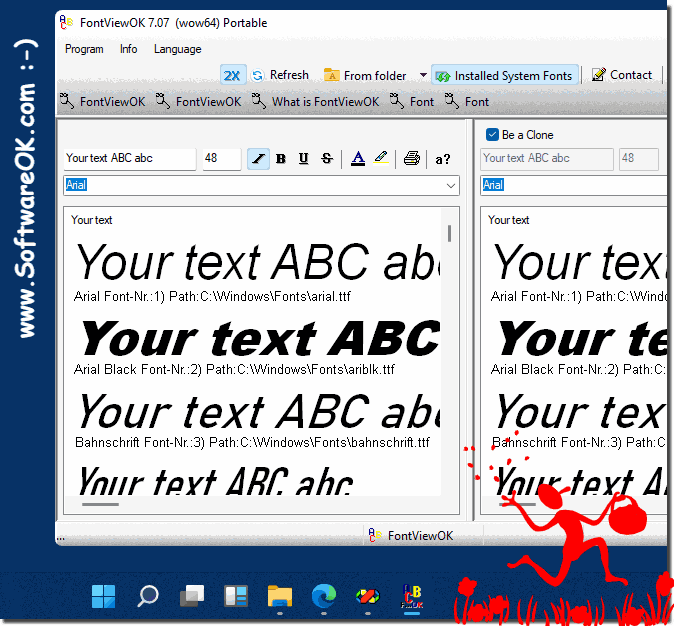Image resolution: width=674 pixels, height=626 pixels.
Task: Open File Explorer from taskbar
Action: 280,596
